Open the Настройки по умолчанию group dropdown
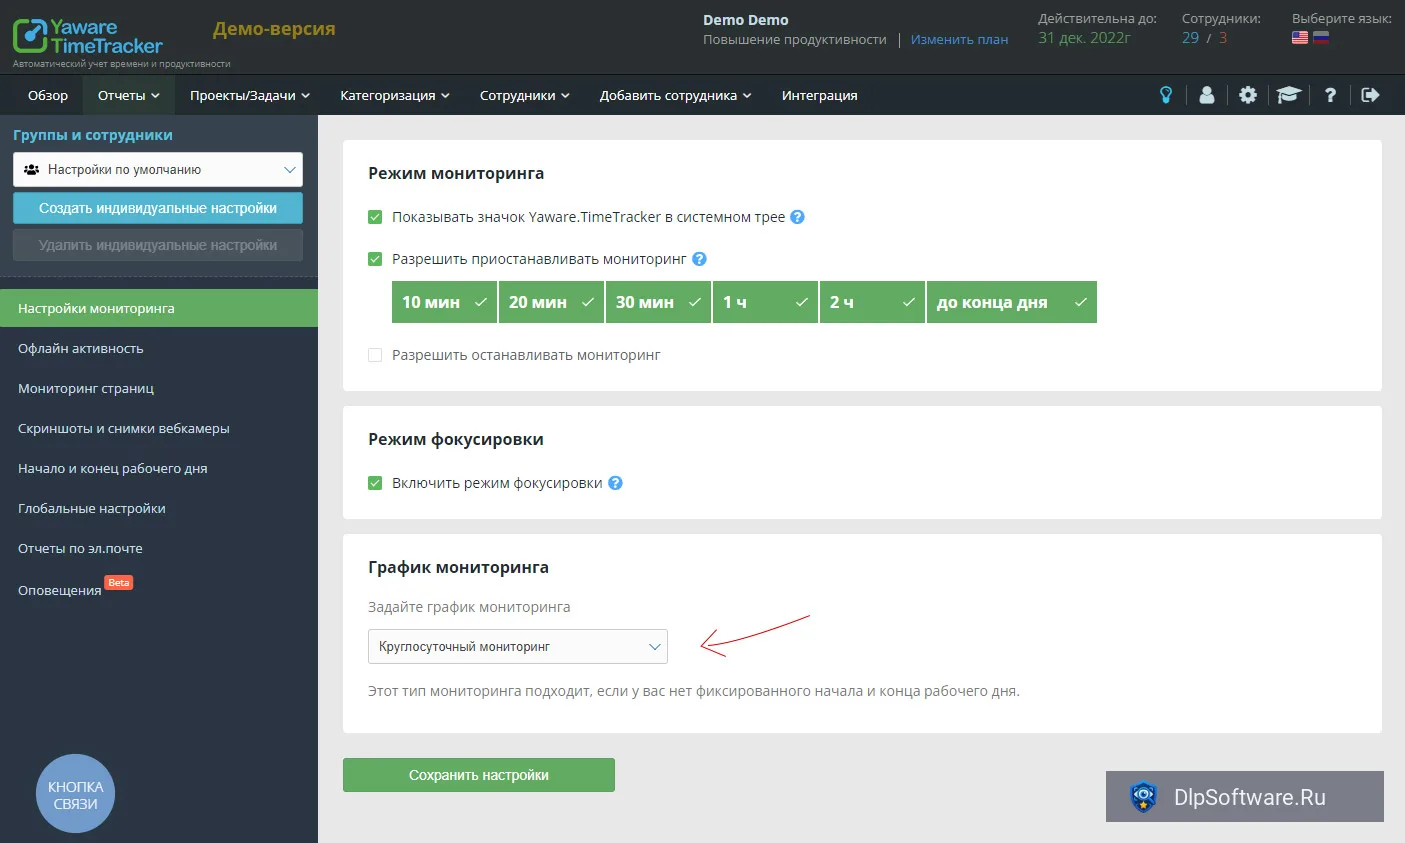The height and width of the screenshot is (843, 1405). click(x=158, y=170)
